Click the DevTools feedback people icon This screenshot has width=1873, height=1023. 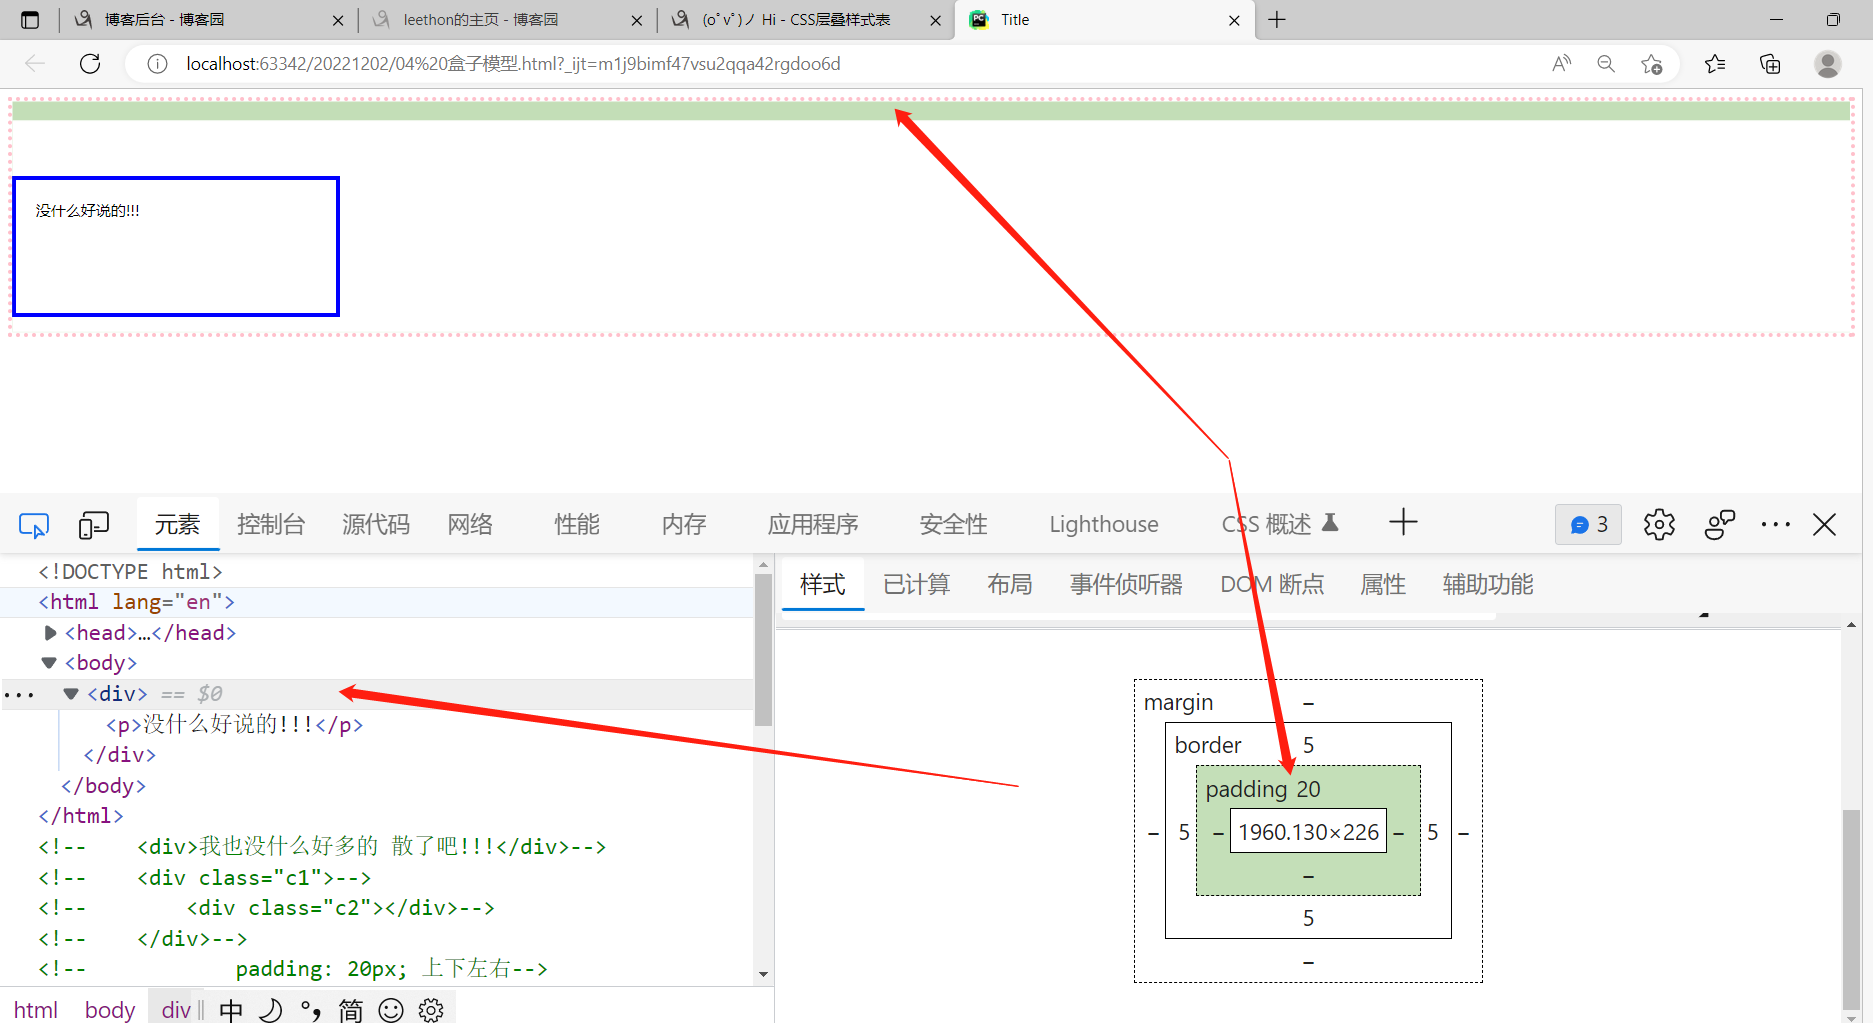1720,524
